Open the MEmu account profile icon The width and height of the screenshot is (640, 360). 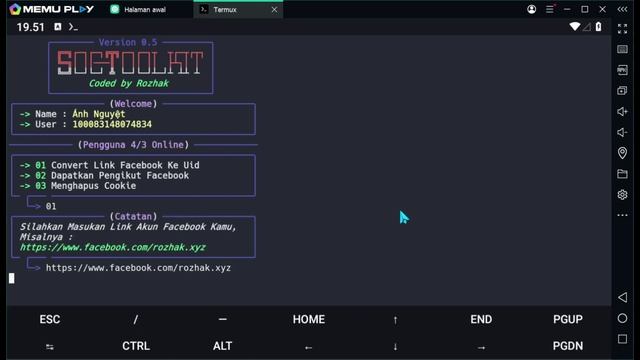(531, 9)
